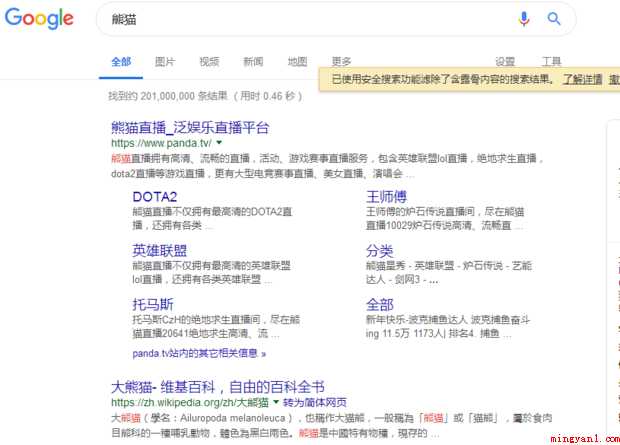The image size is (620, 445).
Task: Click panda.tv站内的其它相关信息 link
Action: [199, 353]
